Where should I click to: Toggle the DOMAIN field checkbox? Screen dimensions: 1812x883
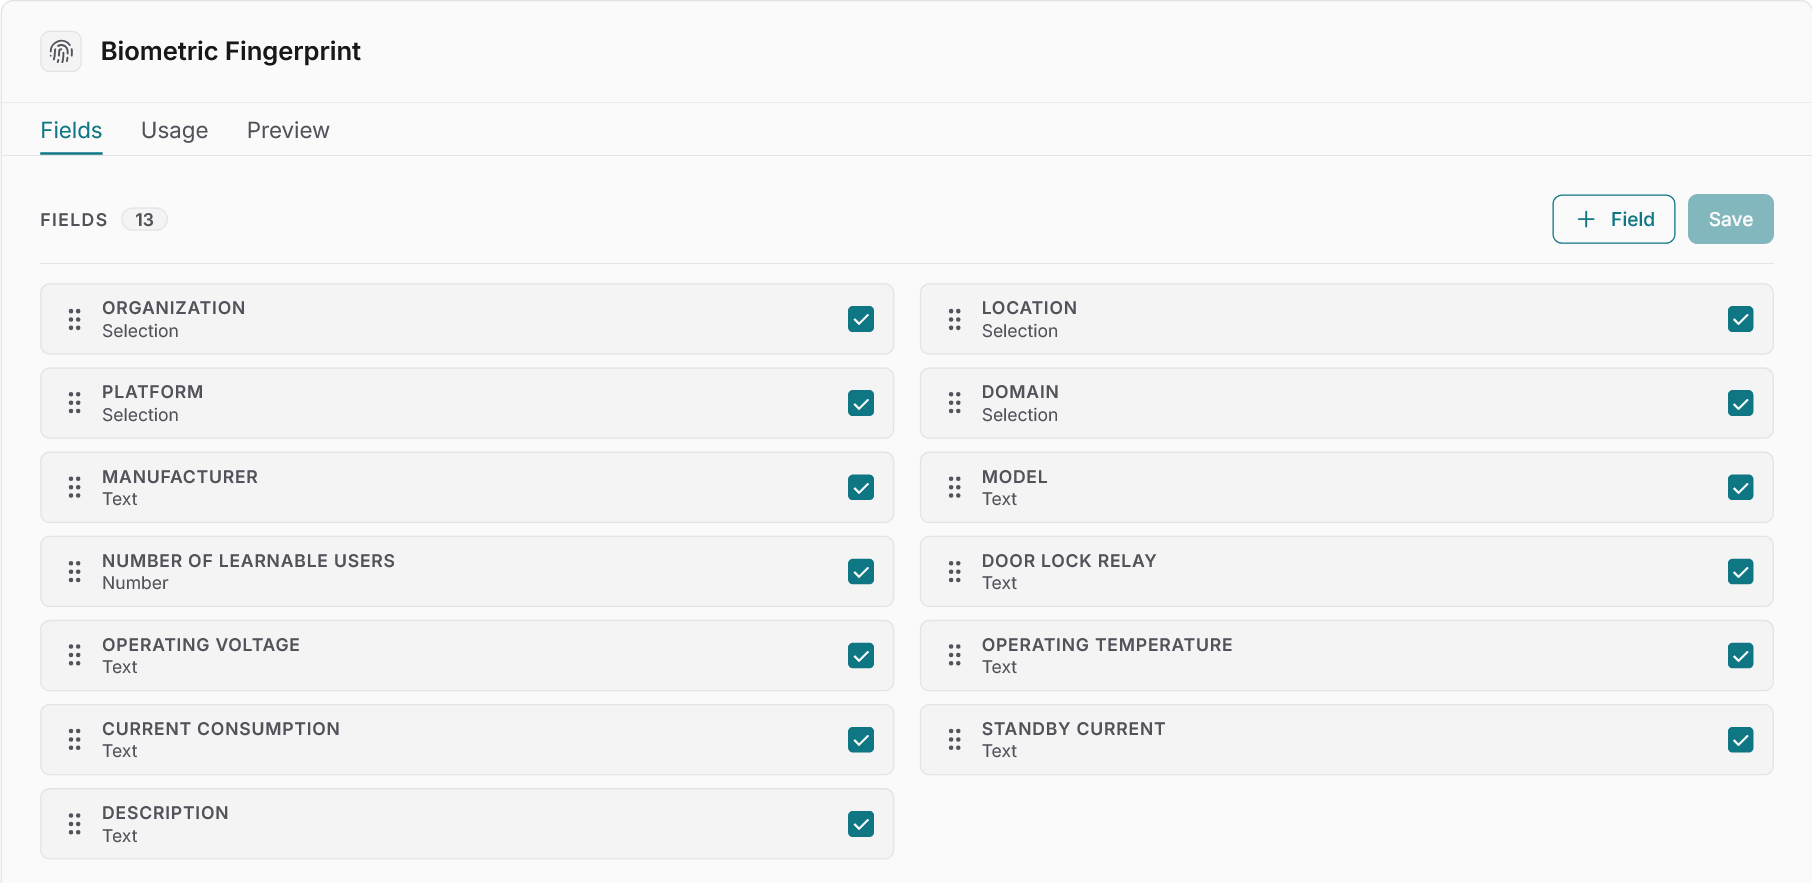click(x=1741, y=403)
